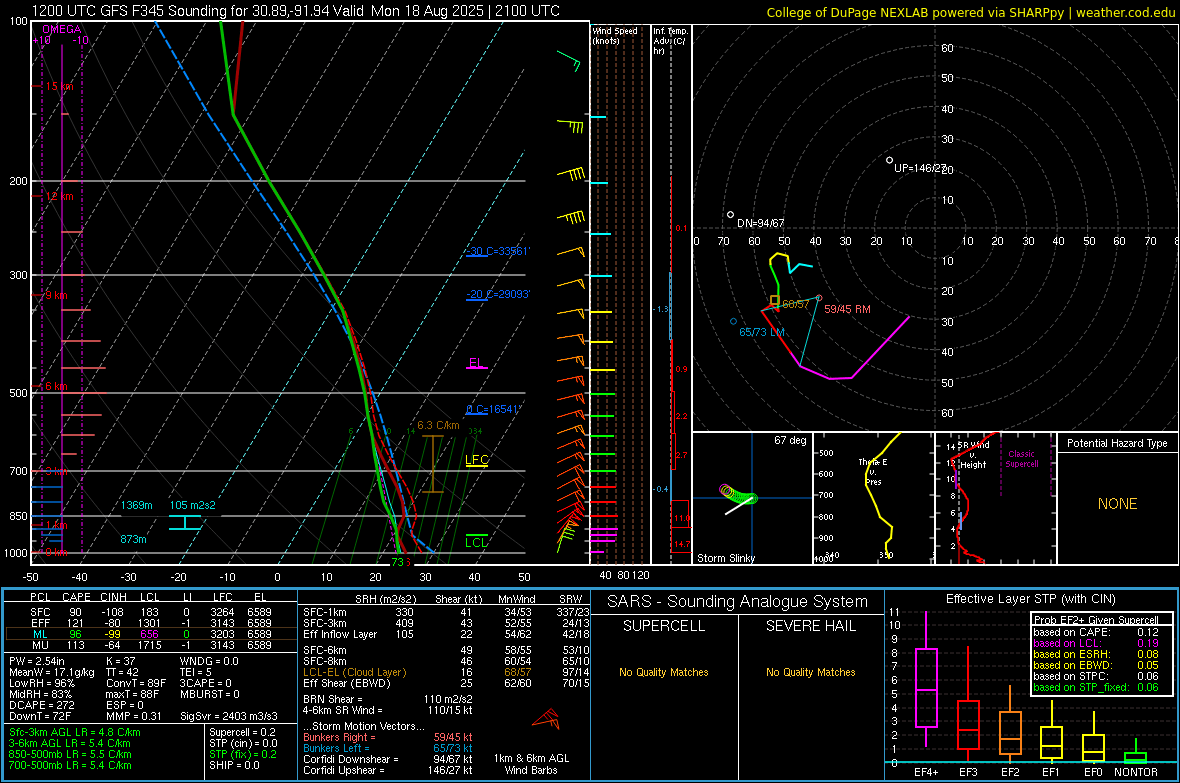Viewport: 1180px width, 783px height.
Task: Click the red Bunkers Right = 59/45 kt line
Action: (388, 738)
